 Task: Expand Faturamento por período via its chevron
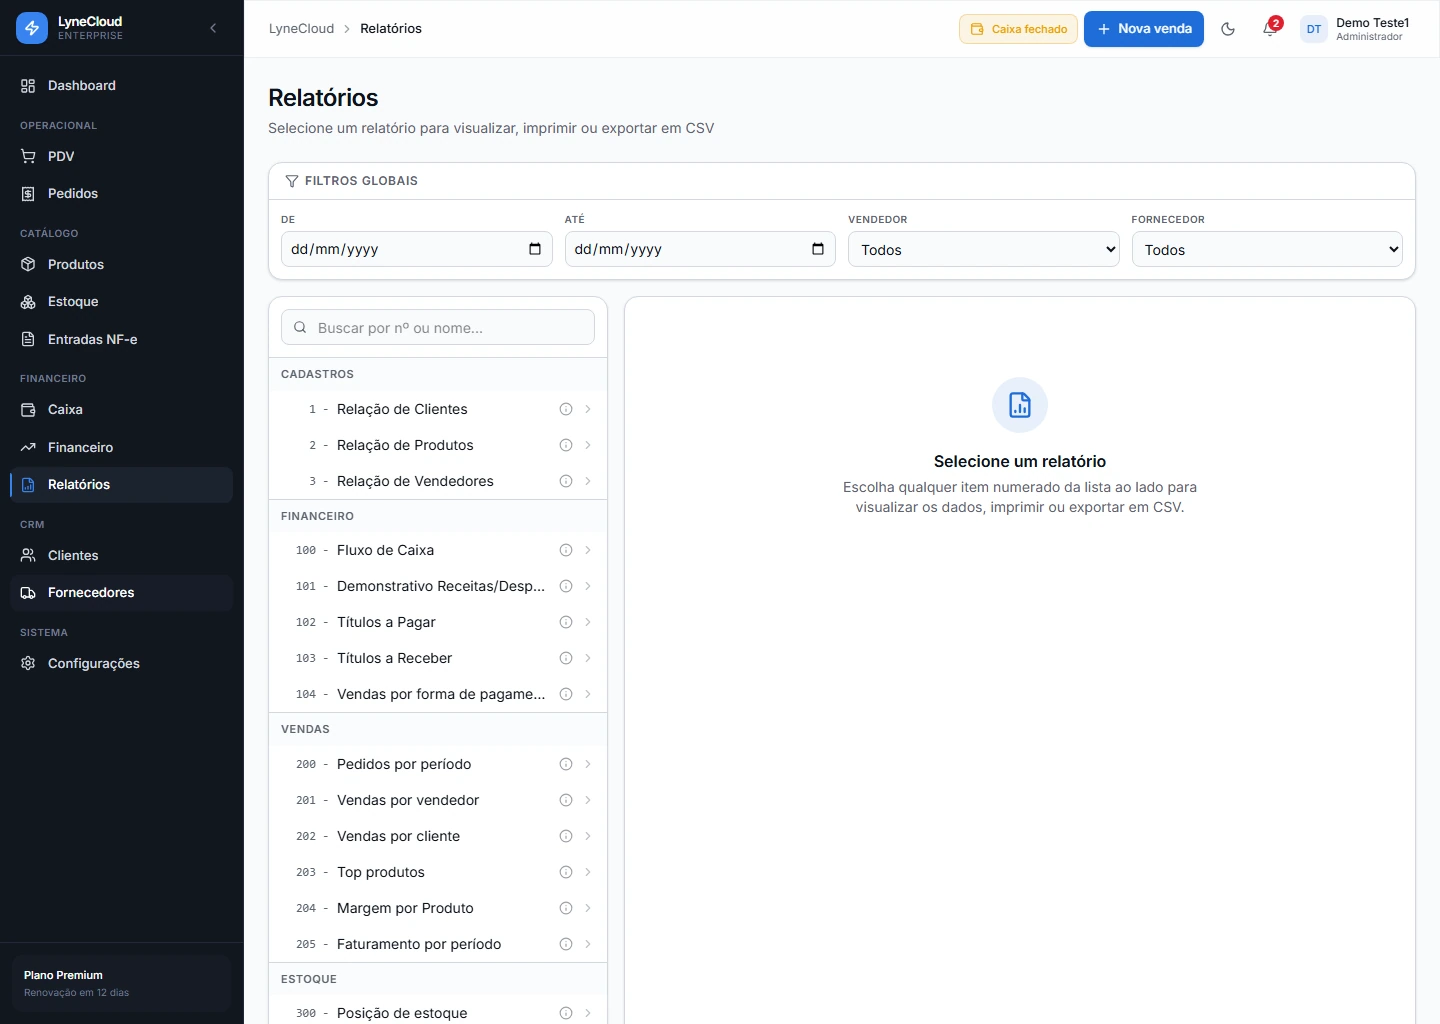click(x=588, y=944)
